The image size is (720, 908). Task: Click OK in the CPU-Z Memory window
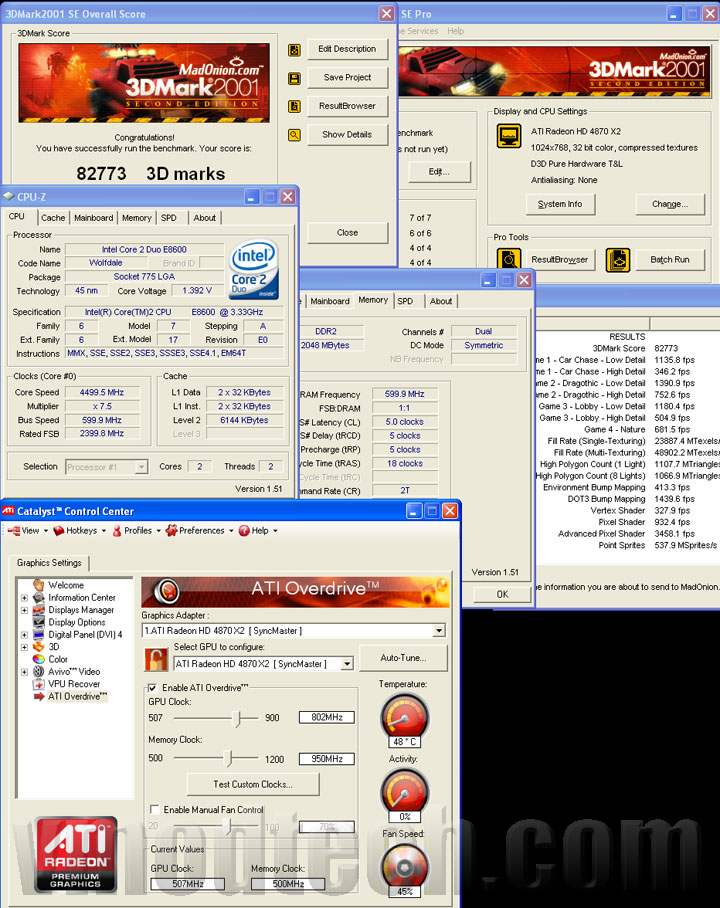pyautogui.click(x=502, y=594)
